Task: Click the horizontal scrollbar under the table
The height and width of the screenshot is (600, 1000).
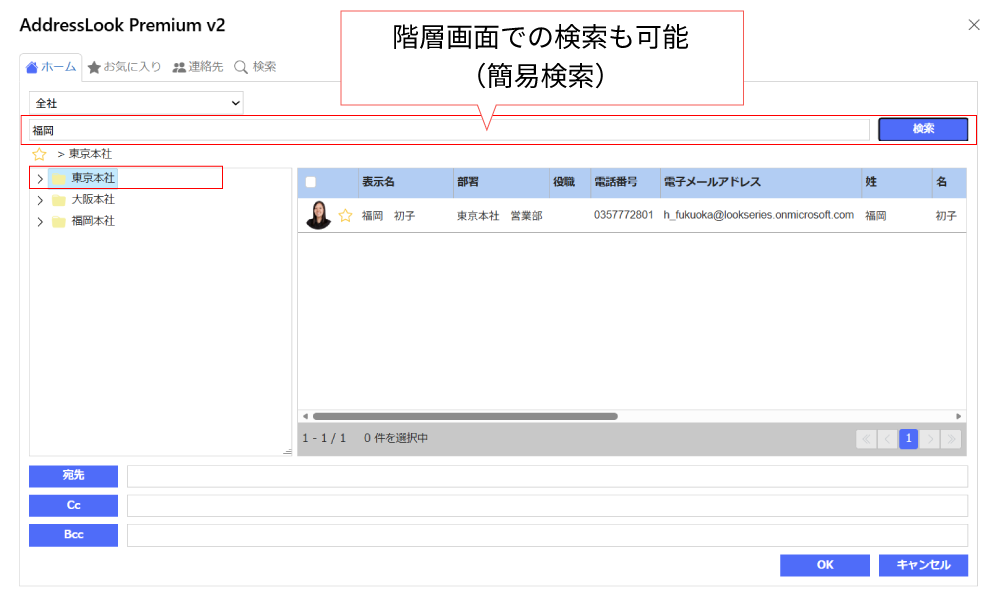Action: [x=465, y=416]
